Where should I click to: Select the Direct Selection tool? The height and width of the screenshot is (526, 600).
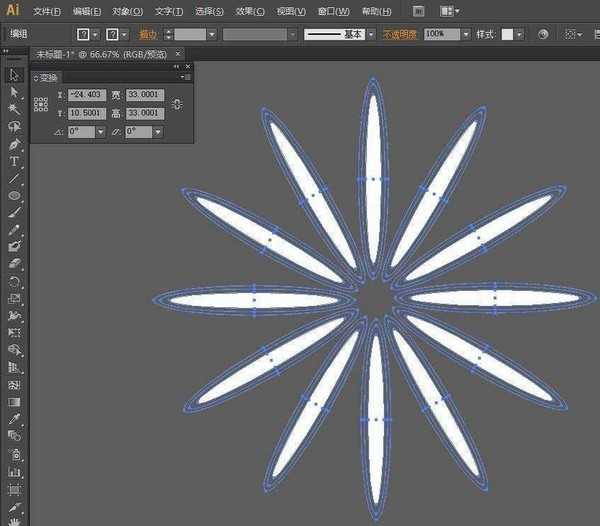(x=14, y=92)
